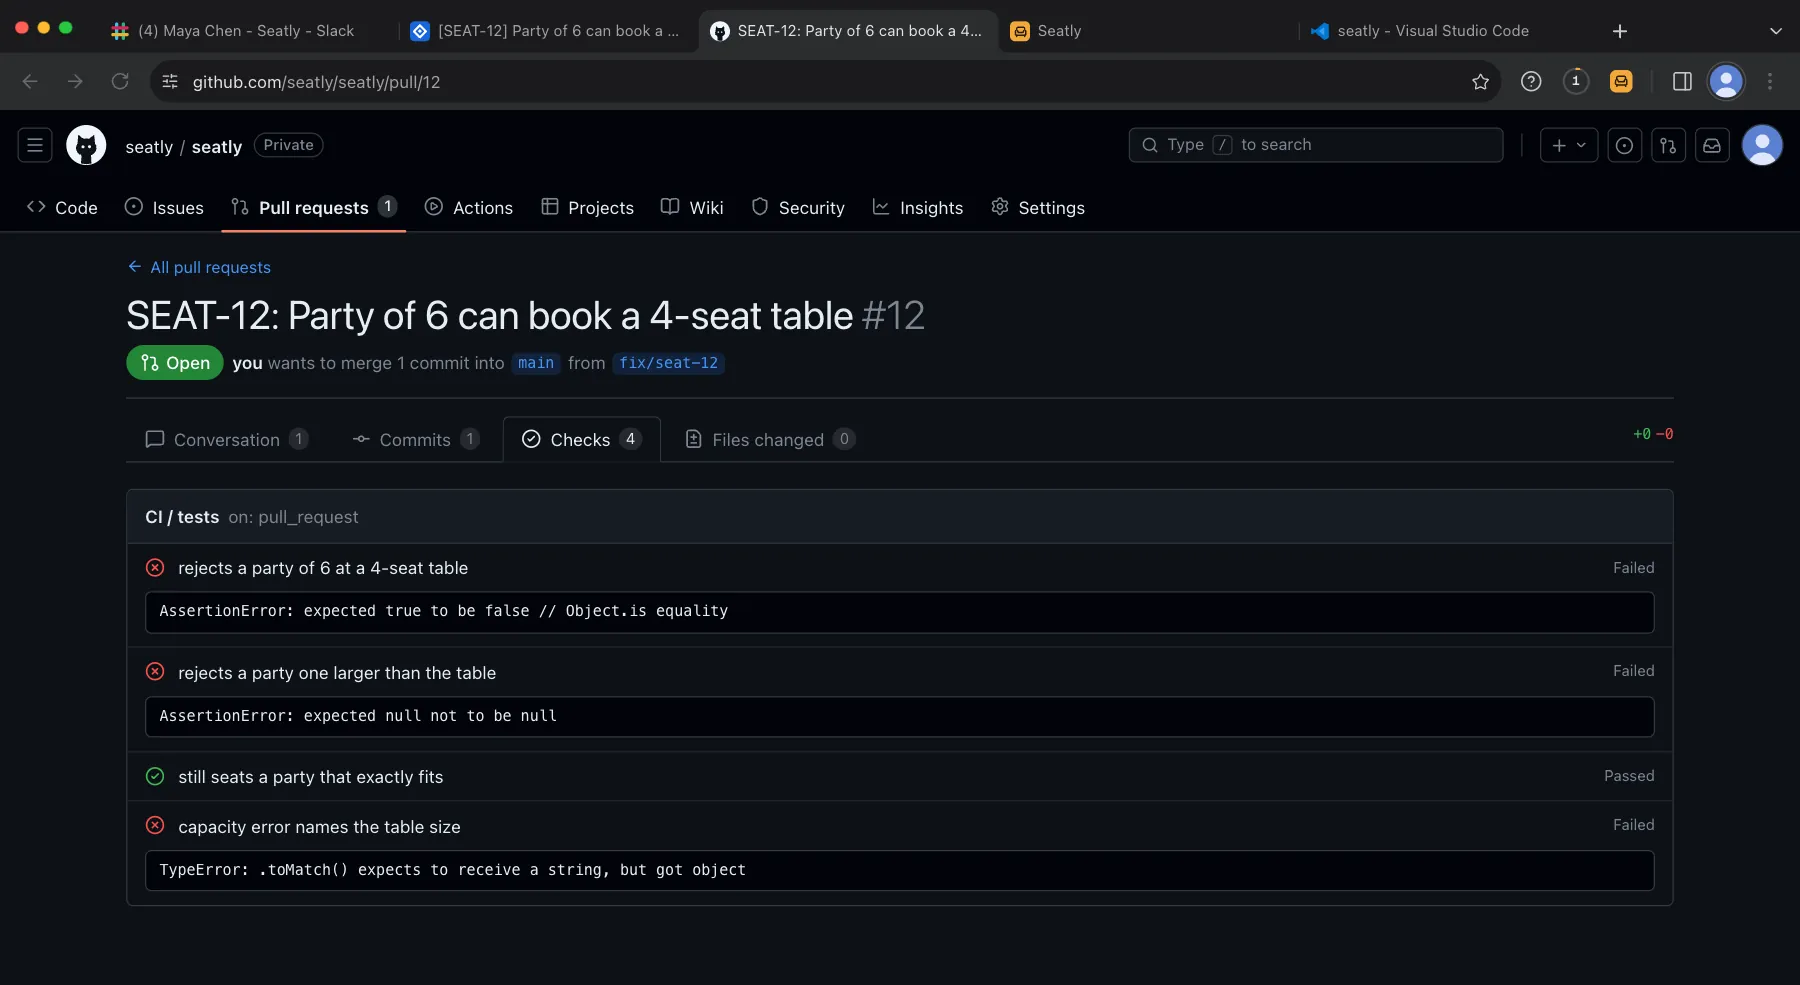The width and height of the screenshot is (1800, 985).
Task: Open the Issues tab
Action: tap(164, 207)
